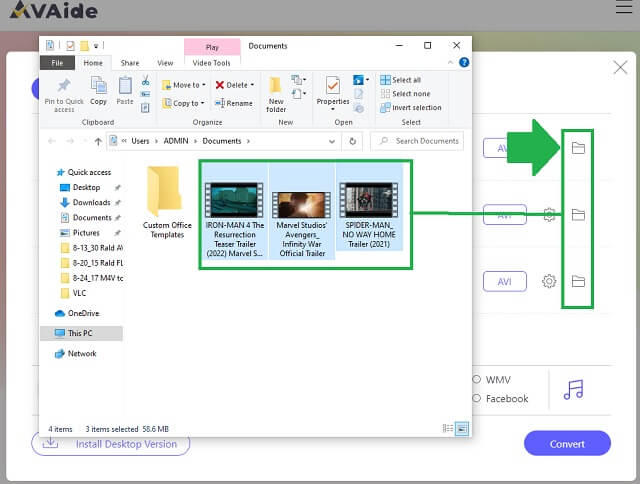This screenshot has width=640, height=484.
Task: Click the Help question mark icon
Action: [x=464, y=62]
